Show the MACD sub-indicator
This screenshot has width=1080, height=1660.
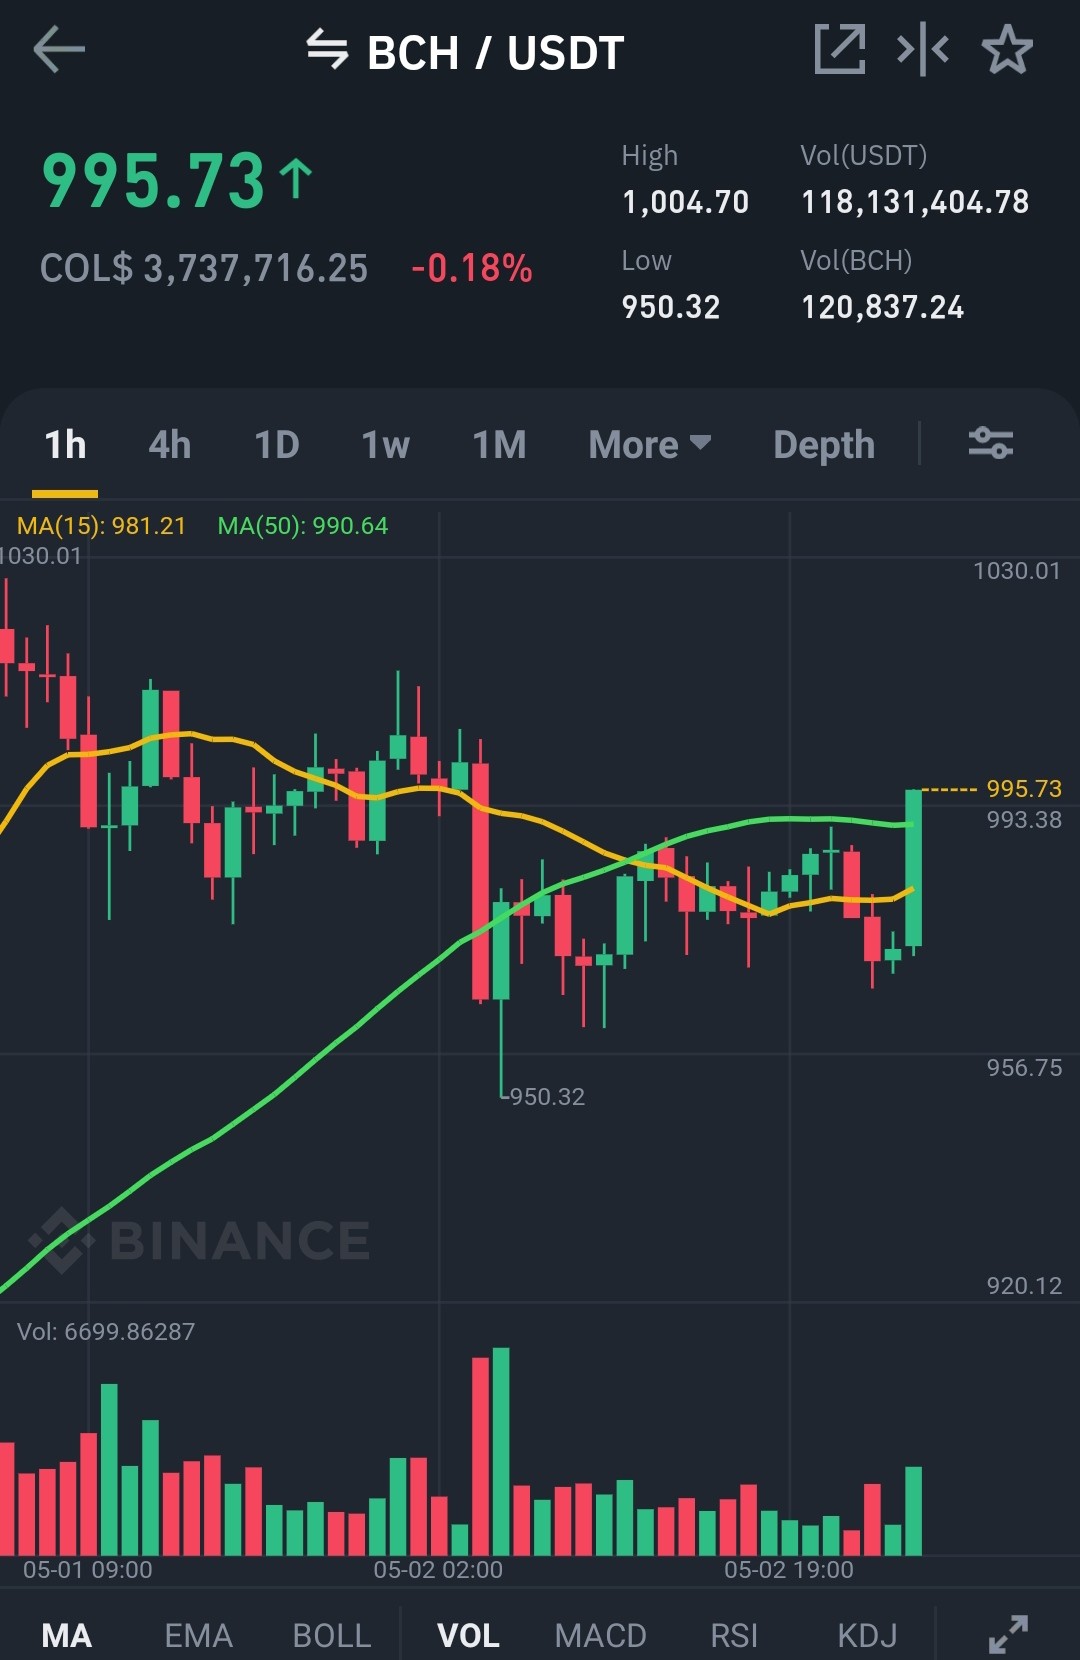point(601,1635)
